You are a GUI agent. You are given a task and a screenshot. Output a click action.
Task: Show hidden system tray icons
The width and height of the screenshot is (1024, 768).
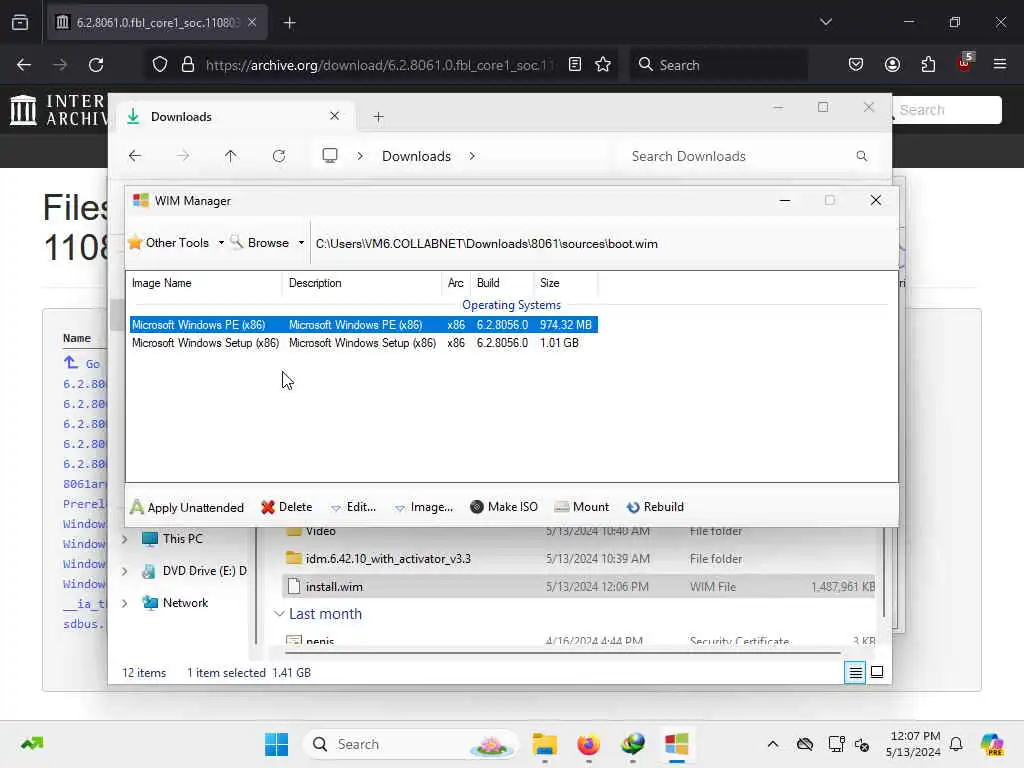773,744
